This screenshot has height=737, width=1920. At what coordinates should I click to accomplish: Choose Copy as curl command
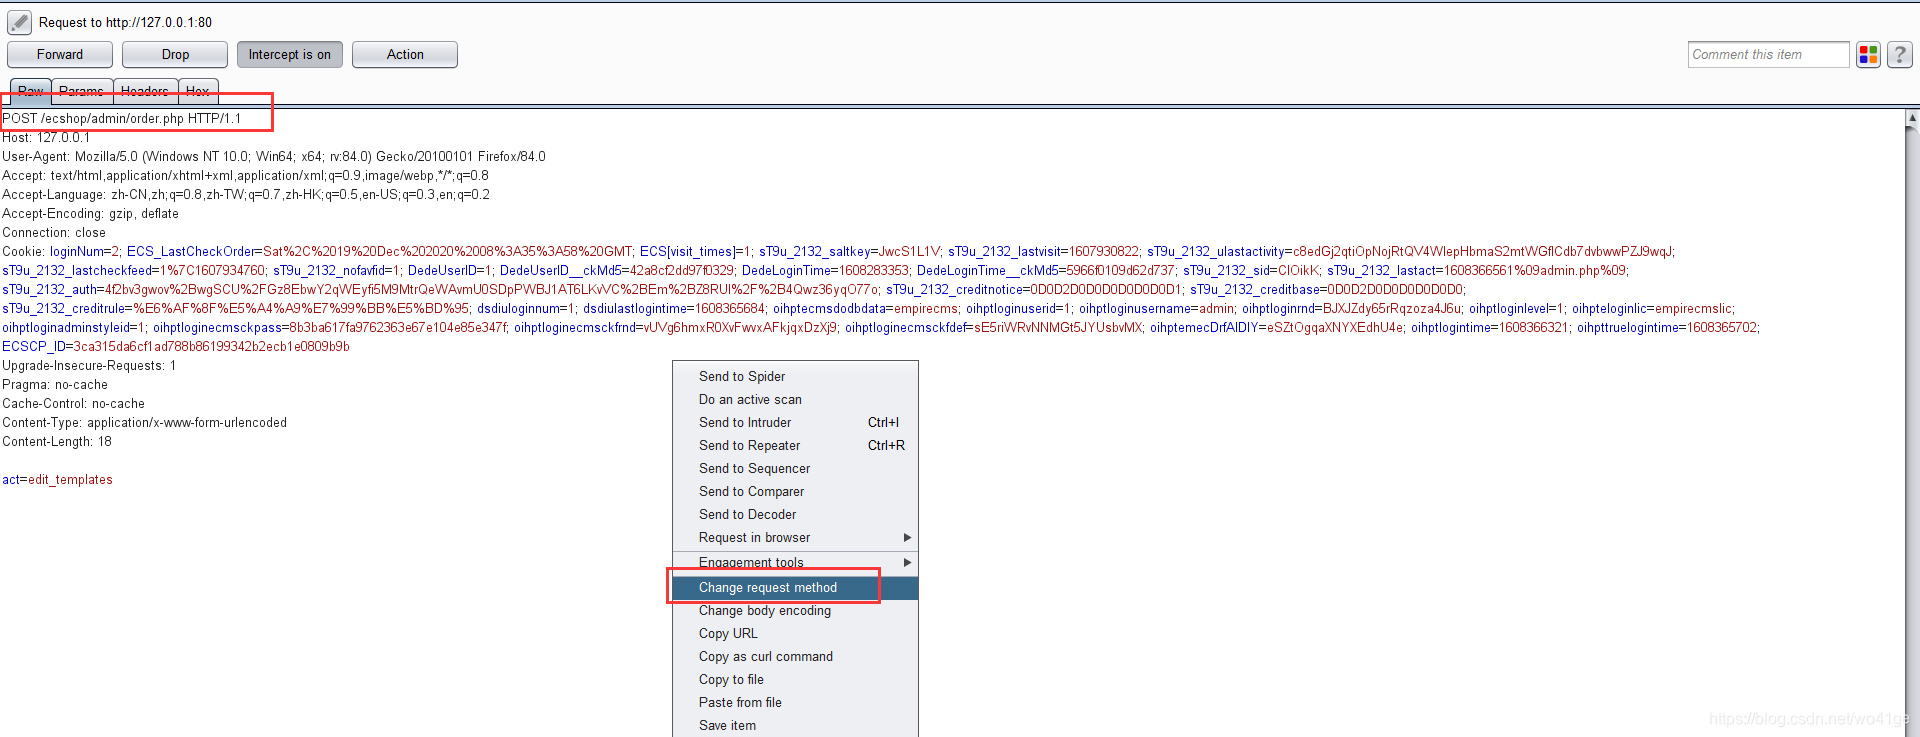795,656
